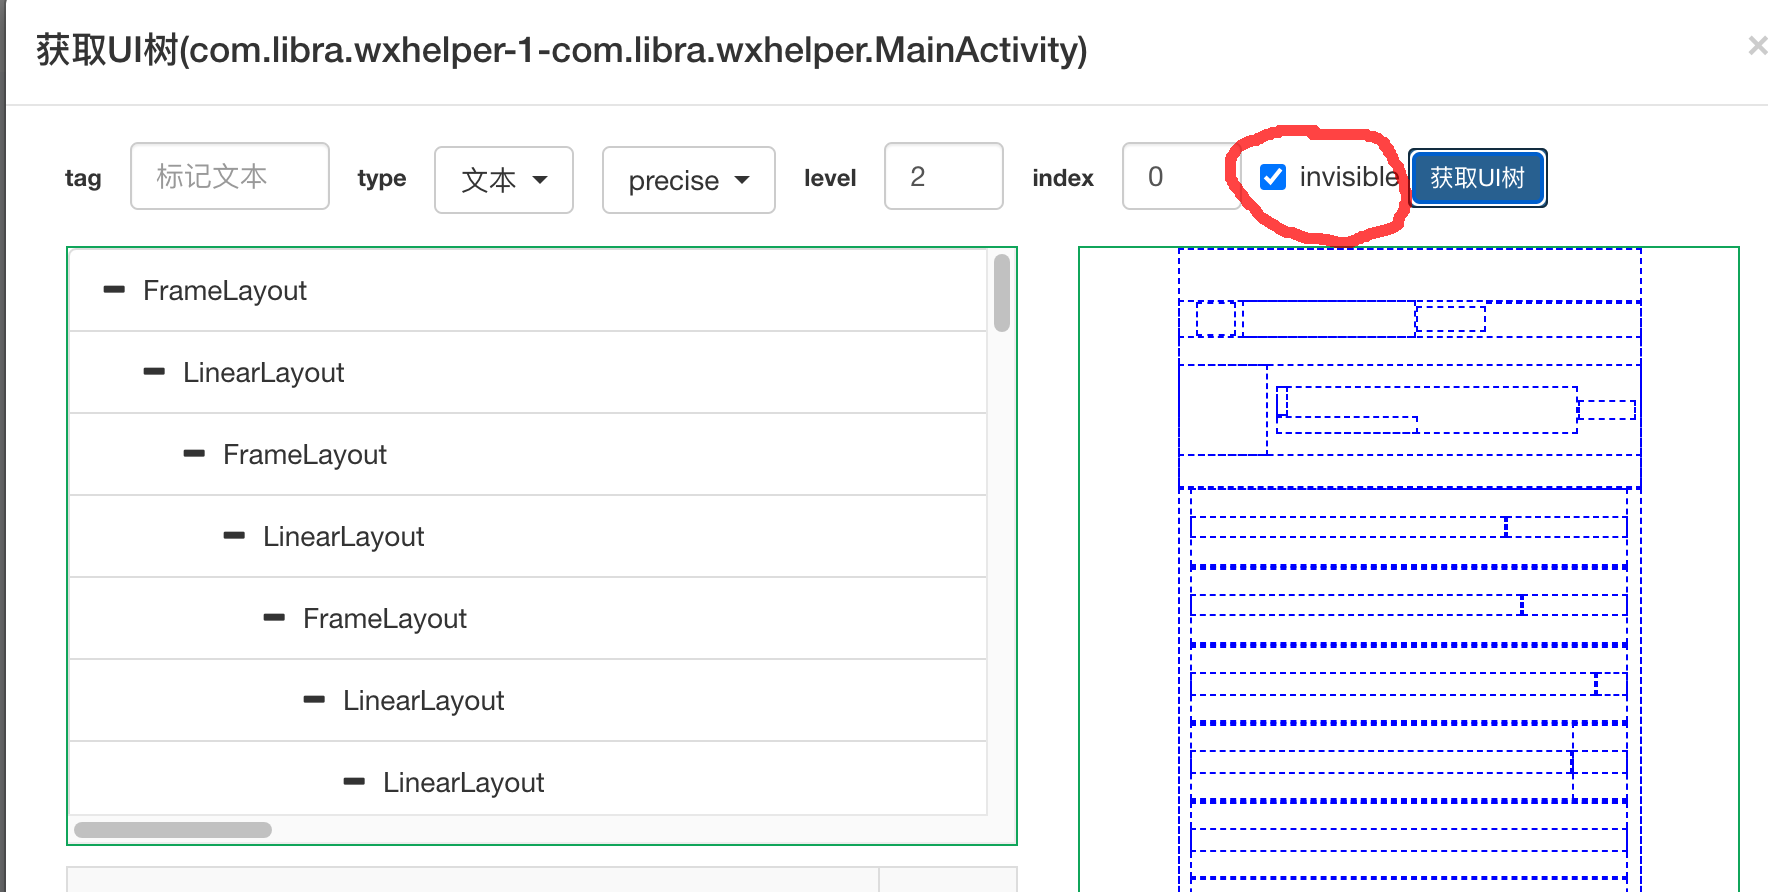Toggle the invisible checkbox
Screen dimensions: 1768x892
tap(1273, 177)
